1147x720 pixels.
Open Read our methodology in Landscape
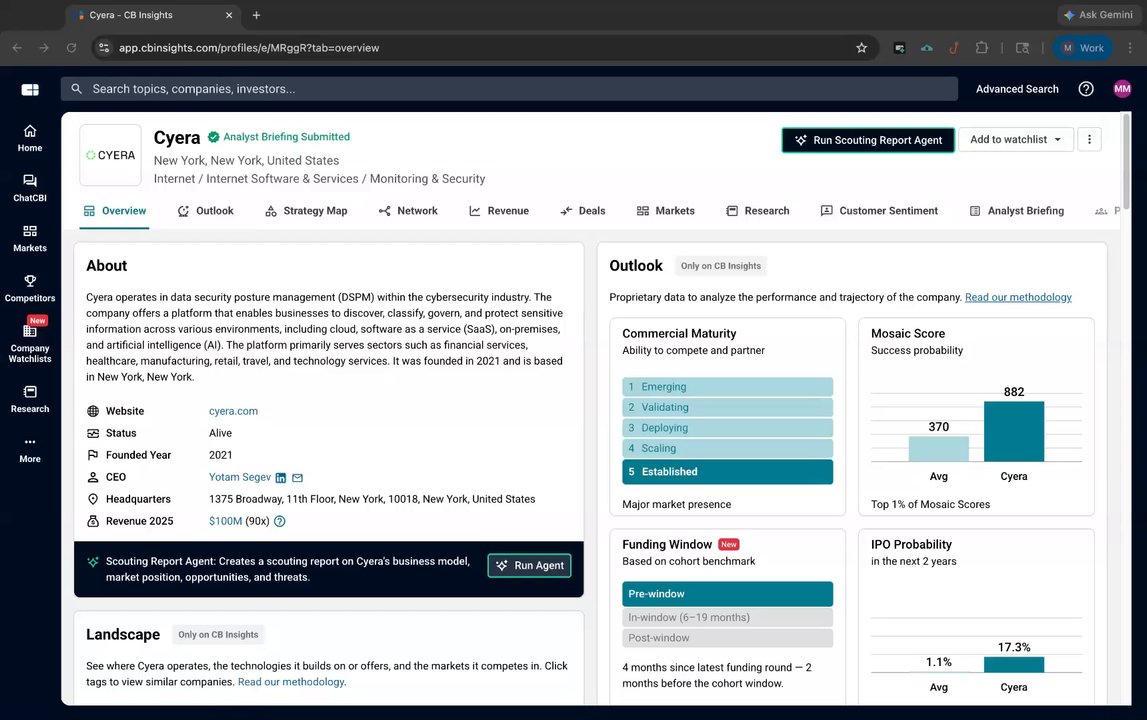[x=292, y=682]
